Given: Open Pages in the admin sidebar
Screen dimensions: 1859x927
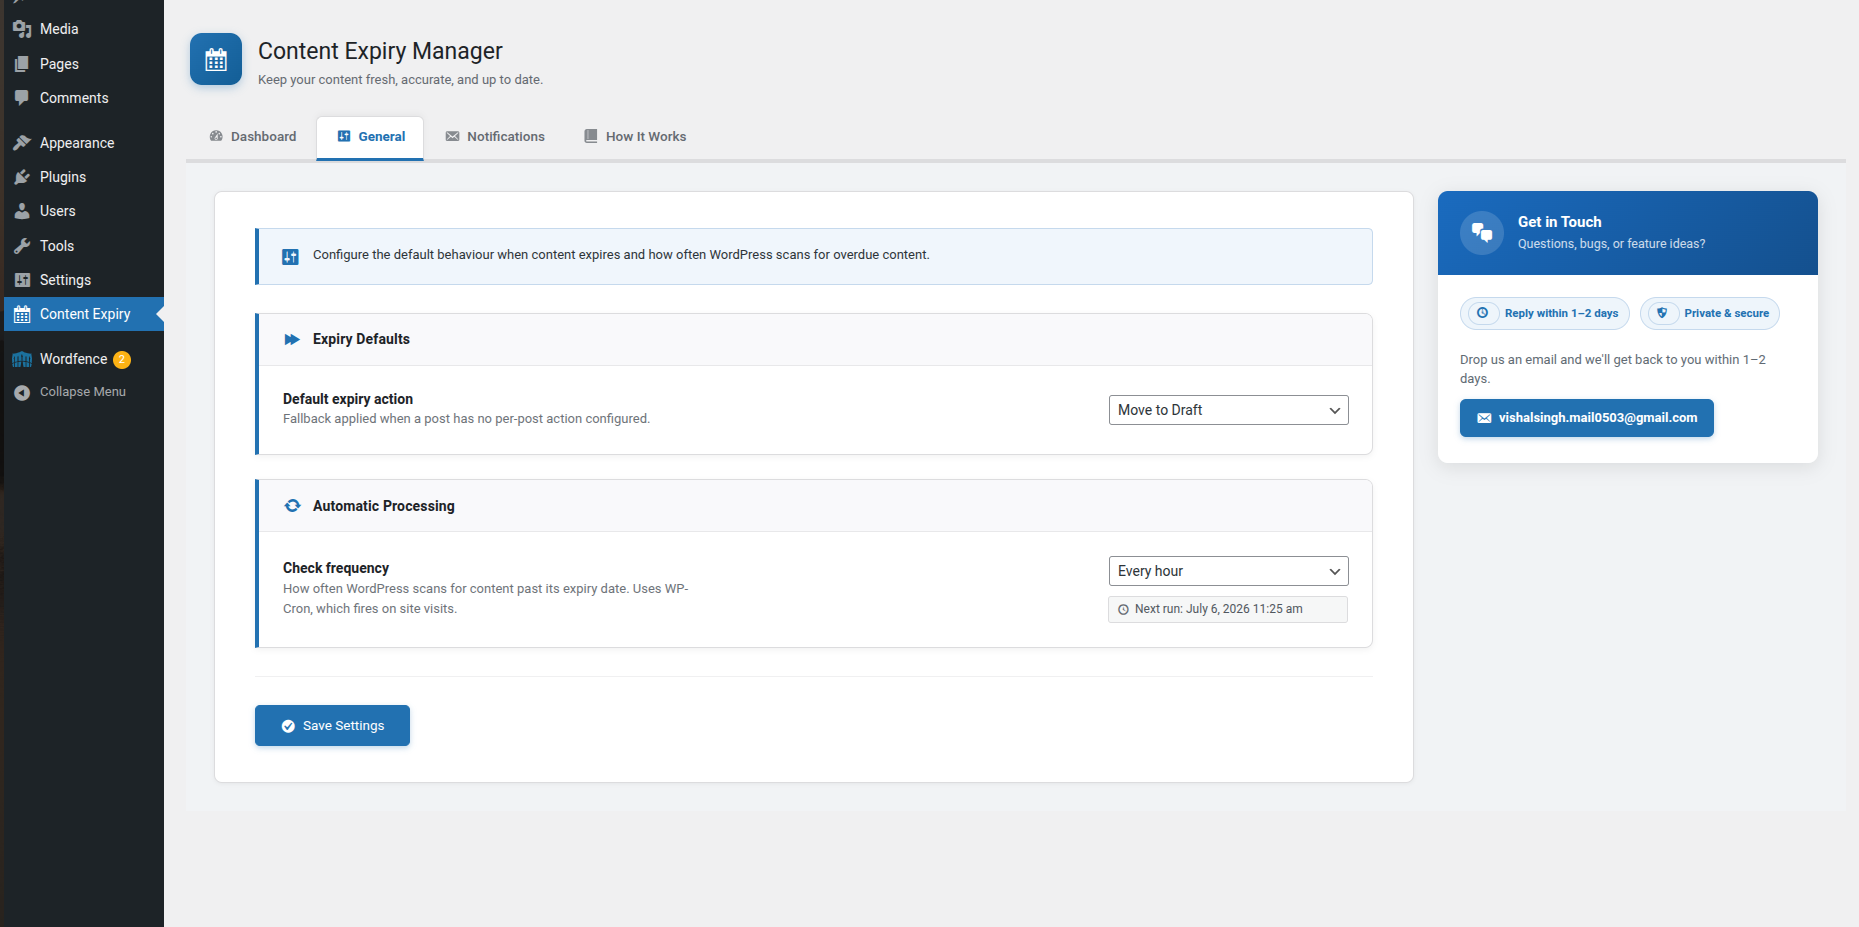Looking at the screenshot, I should pyautogui.click(x=84, y=64).
